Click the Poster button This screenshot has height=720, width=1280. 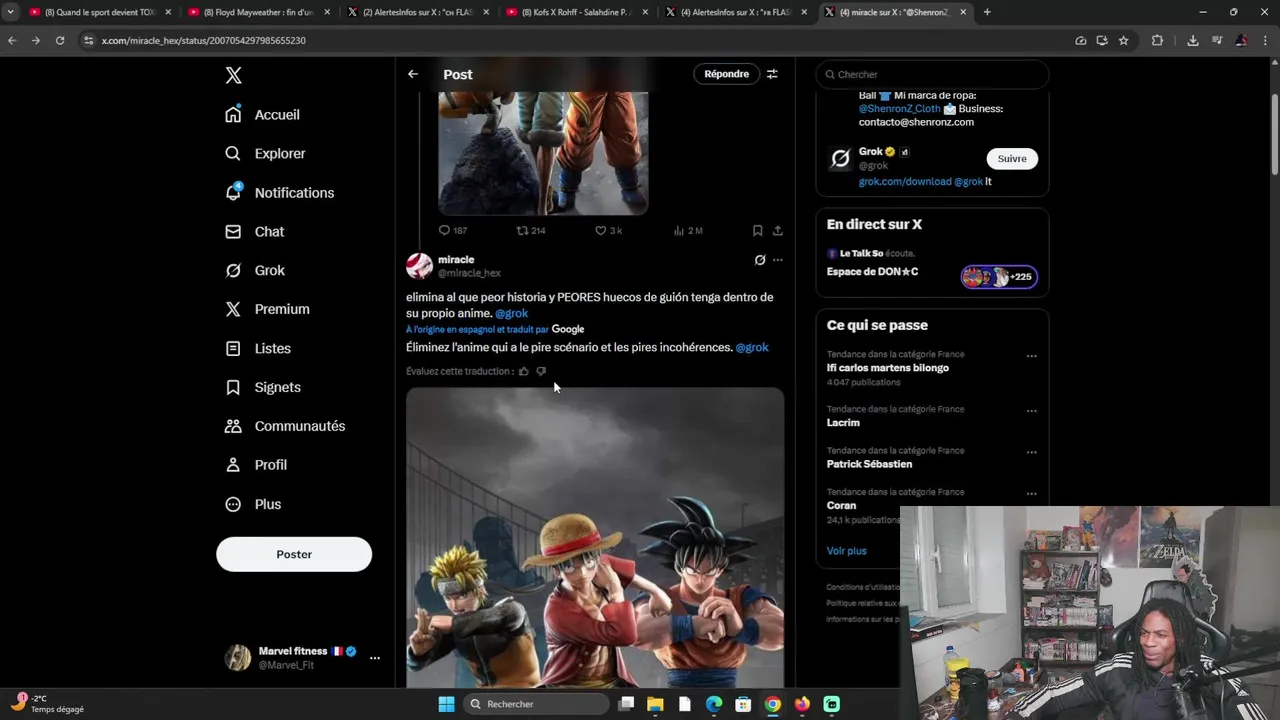(294, 554)
